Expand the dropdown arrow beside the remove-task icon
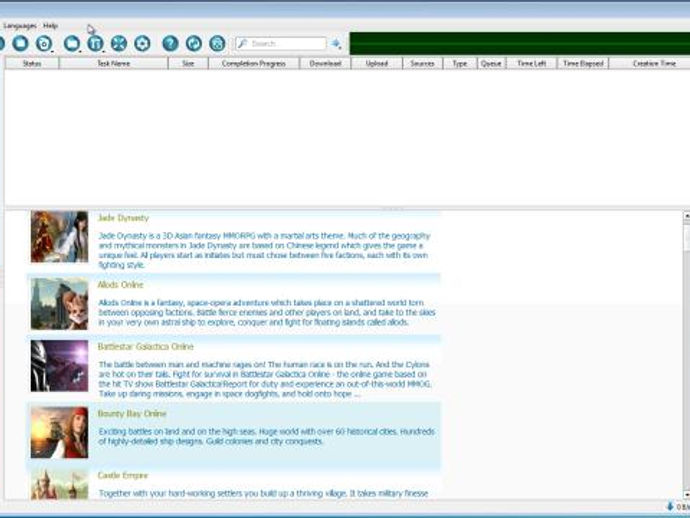The width and height of the screenshot is (690, 518). [52, 51]
